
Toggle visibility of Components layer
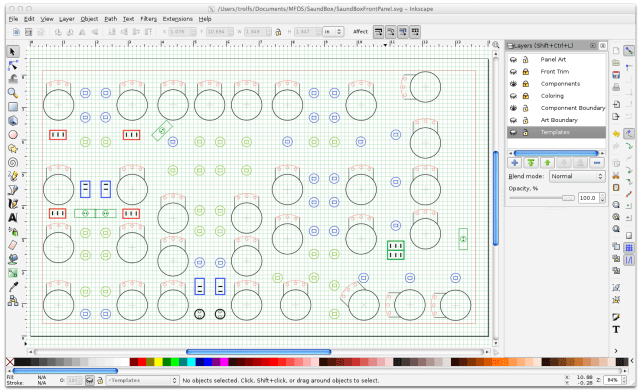513,84
